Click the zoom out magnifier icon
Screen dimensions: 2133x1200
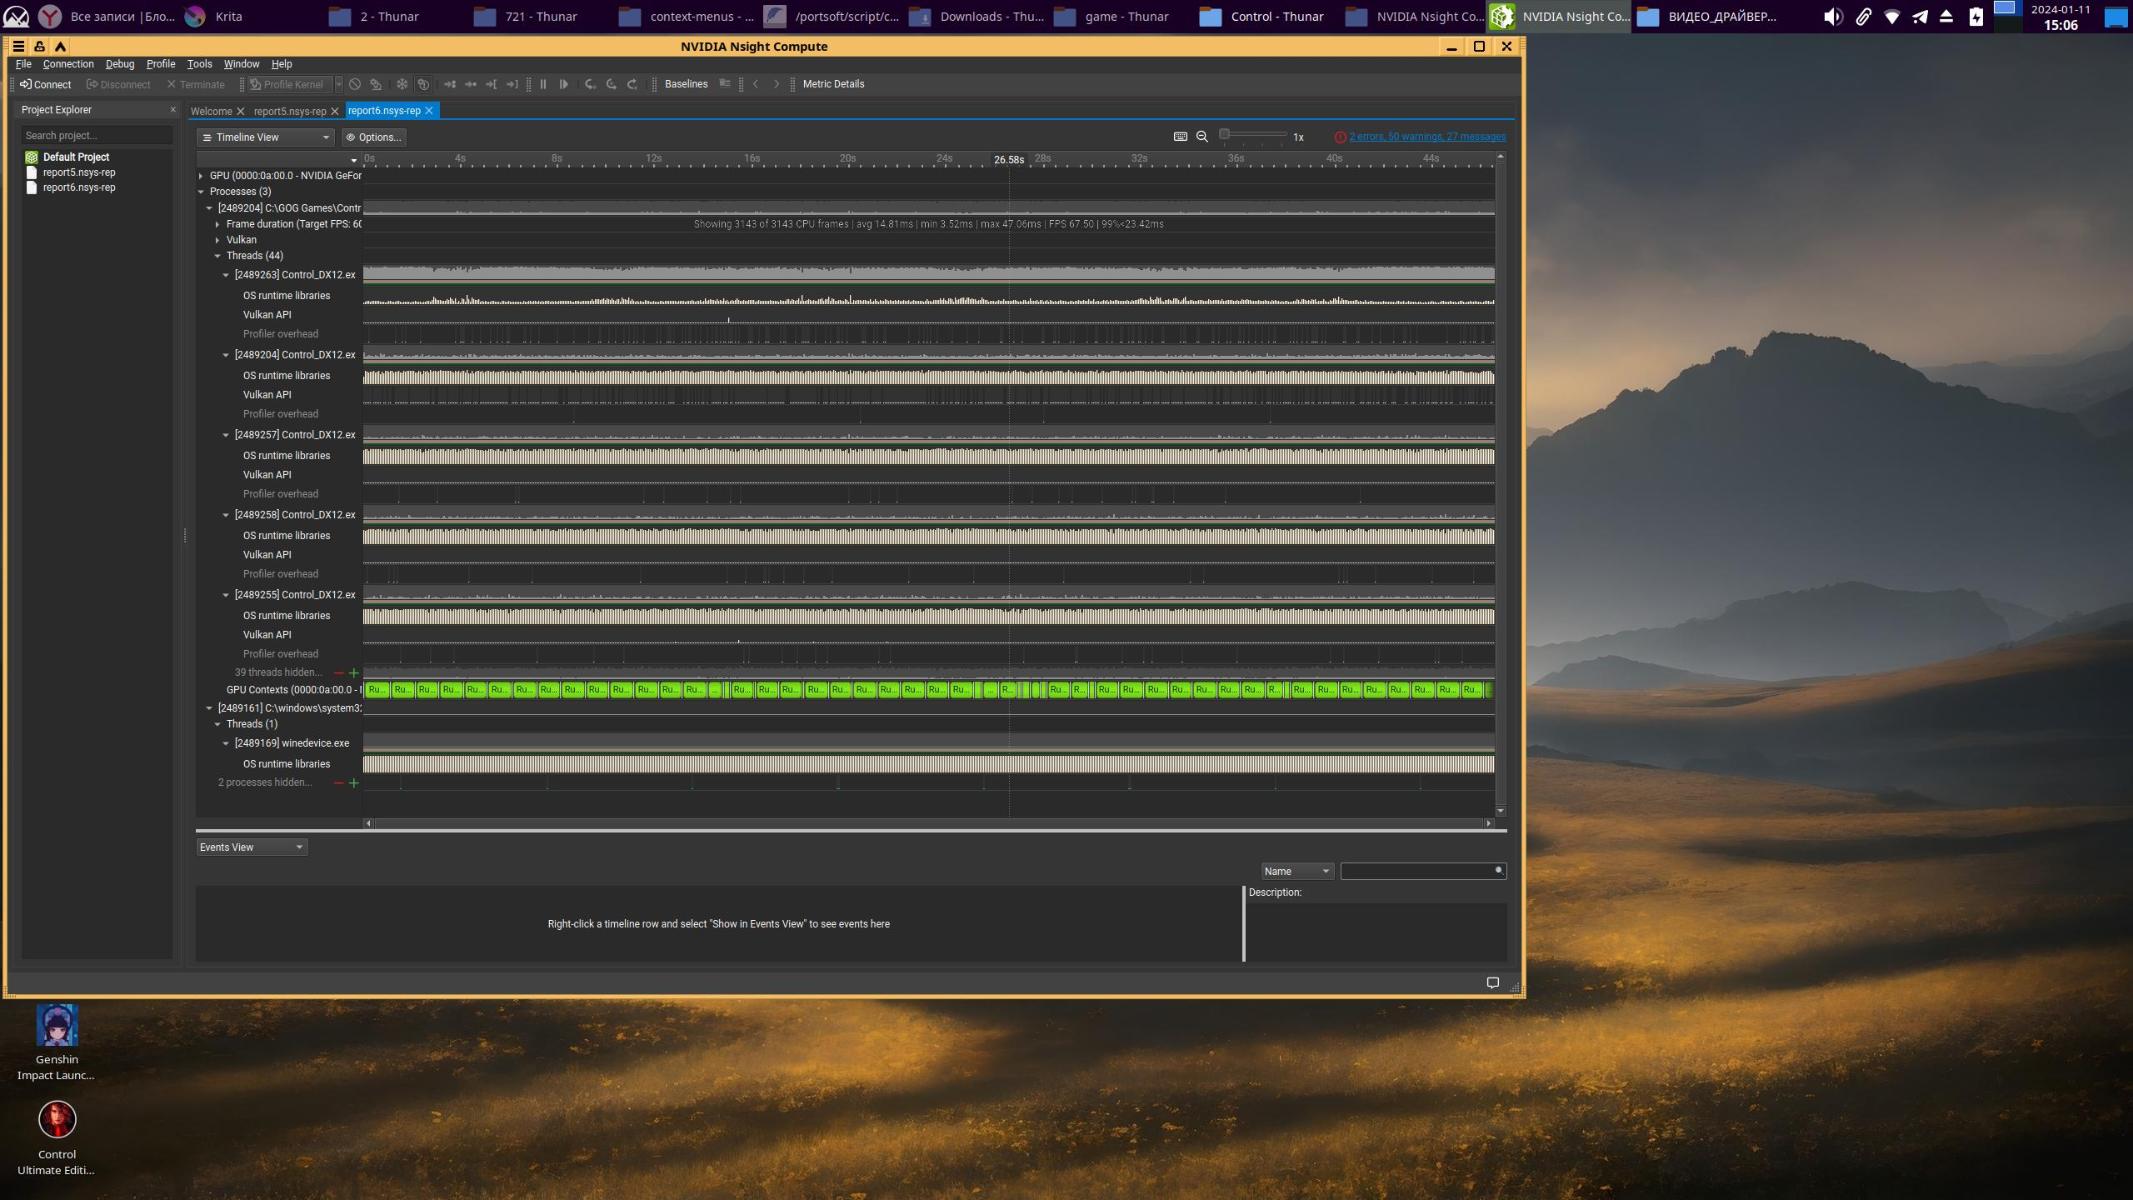tap(1202, 137)
